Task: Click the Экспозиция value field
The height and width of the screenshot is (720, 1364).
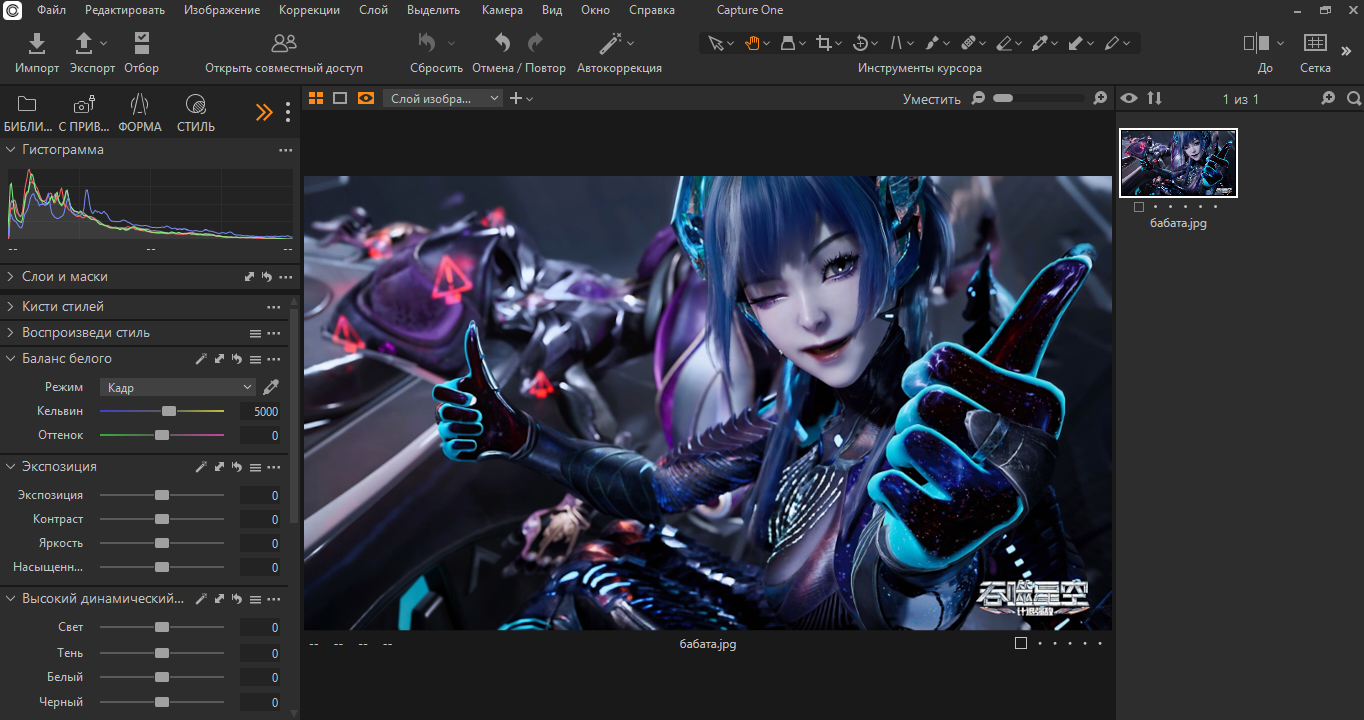Action: point(260,495)
